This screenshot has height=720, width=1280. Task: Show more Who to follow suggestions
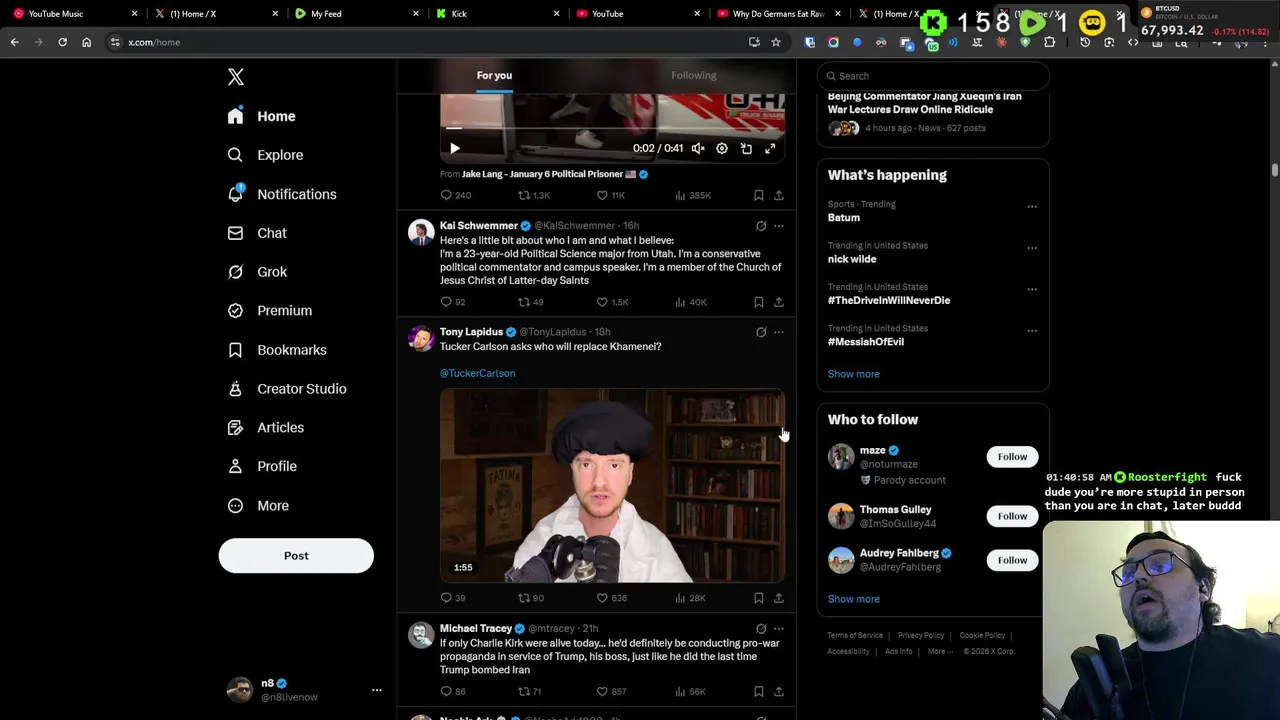pyautogui.click(x=853, y=599)
